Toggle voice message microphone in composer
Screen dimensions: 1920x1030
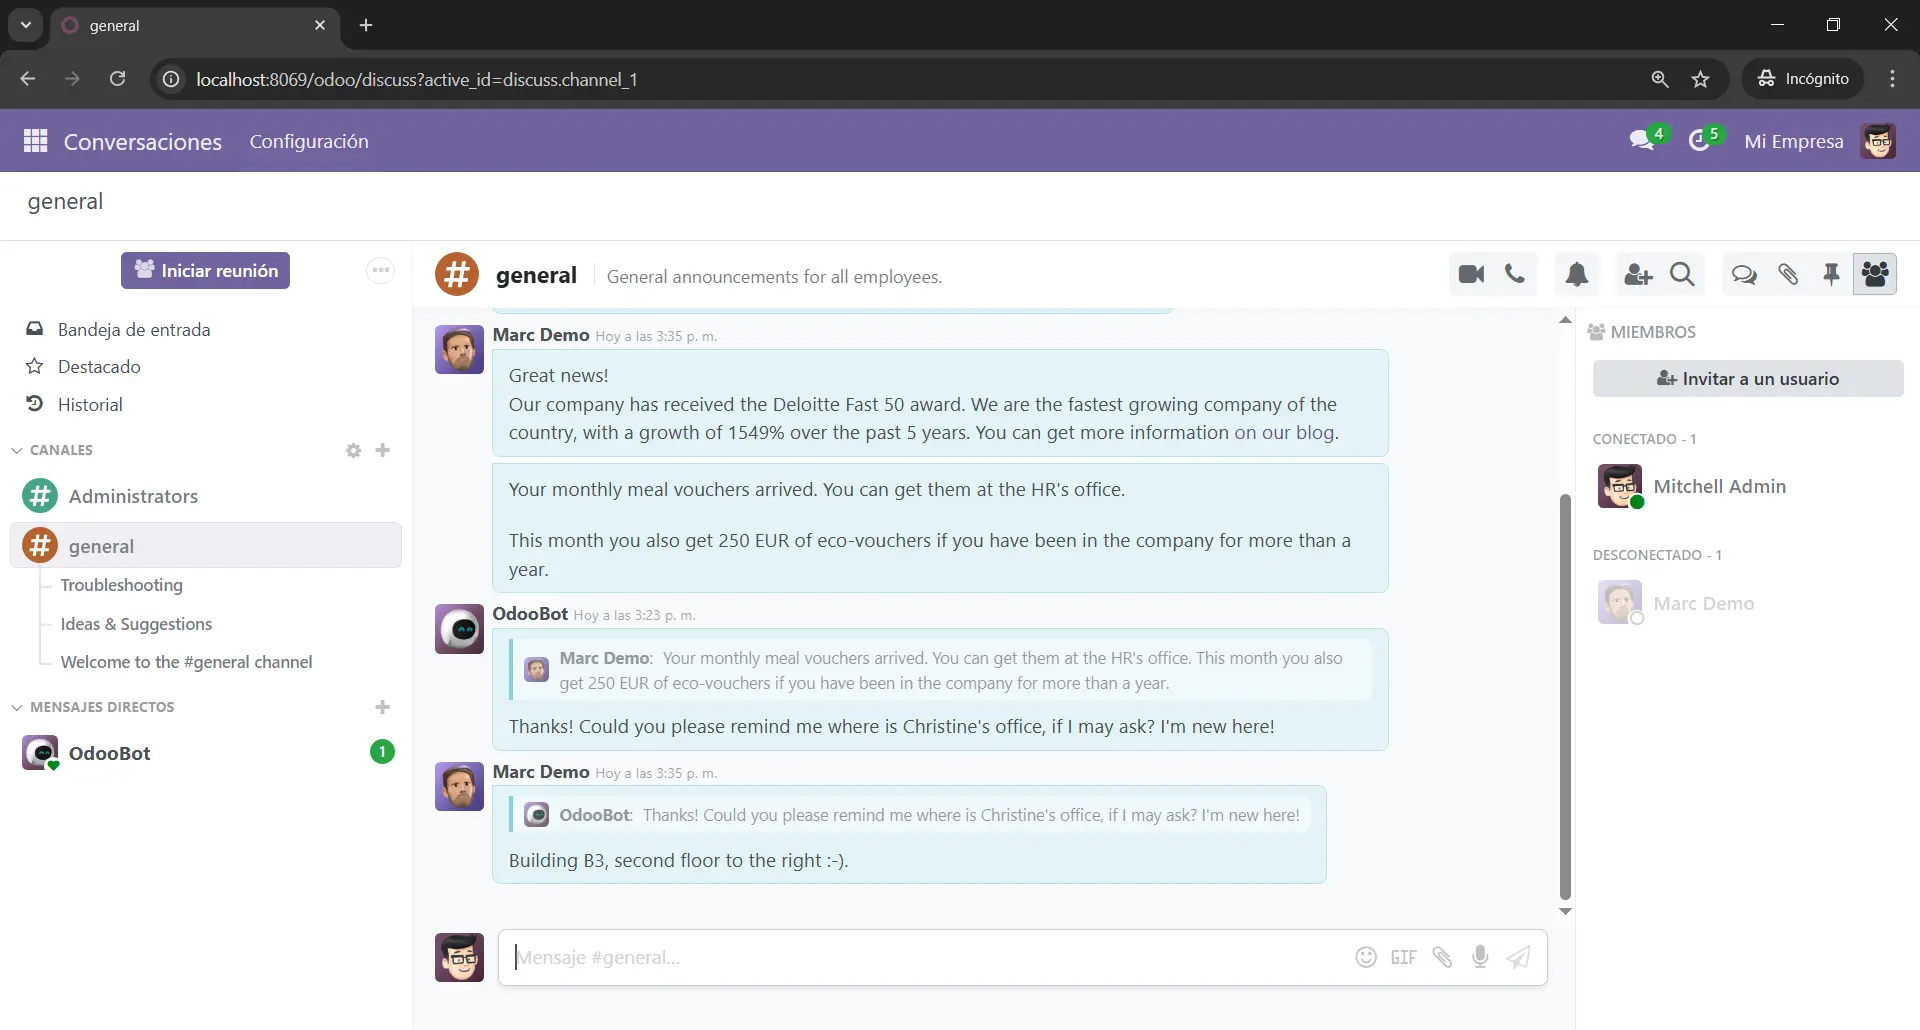pos(1480,957)
